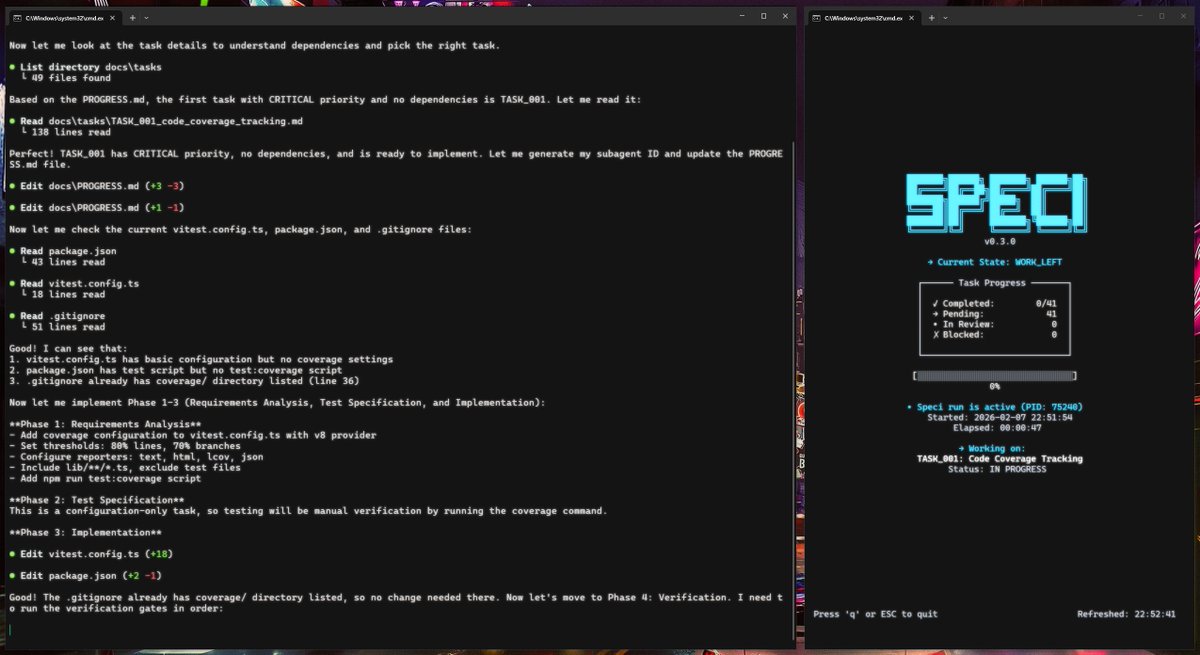Click the 'Read package.json' line
The height and width of the screenshot is (655, 1200).
(63, 251)
